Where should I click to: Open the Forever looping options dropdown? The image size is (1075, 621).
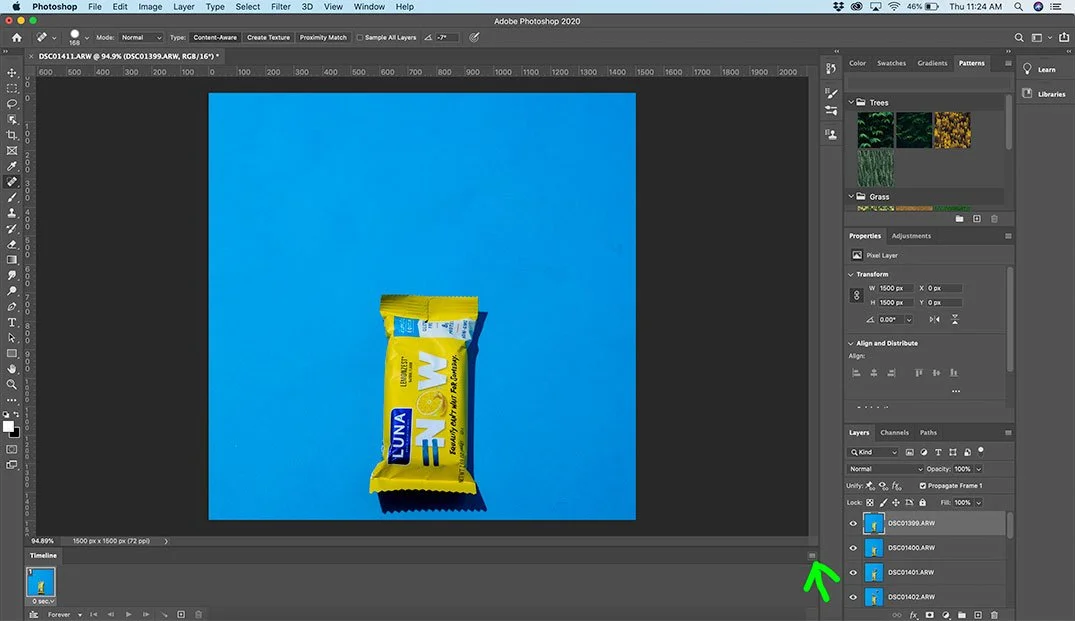click(64, 615)
